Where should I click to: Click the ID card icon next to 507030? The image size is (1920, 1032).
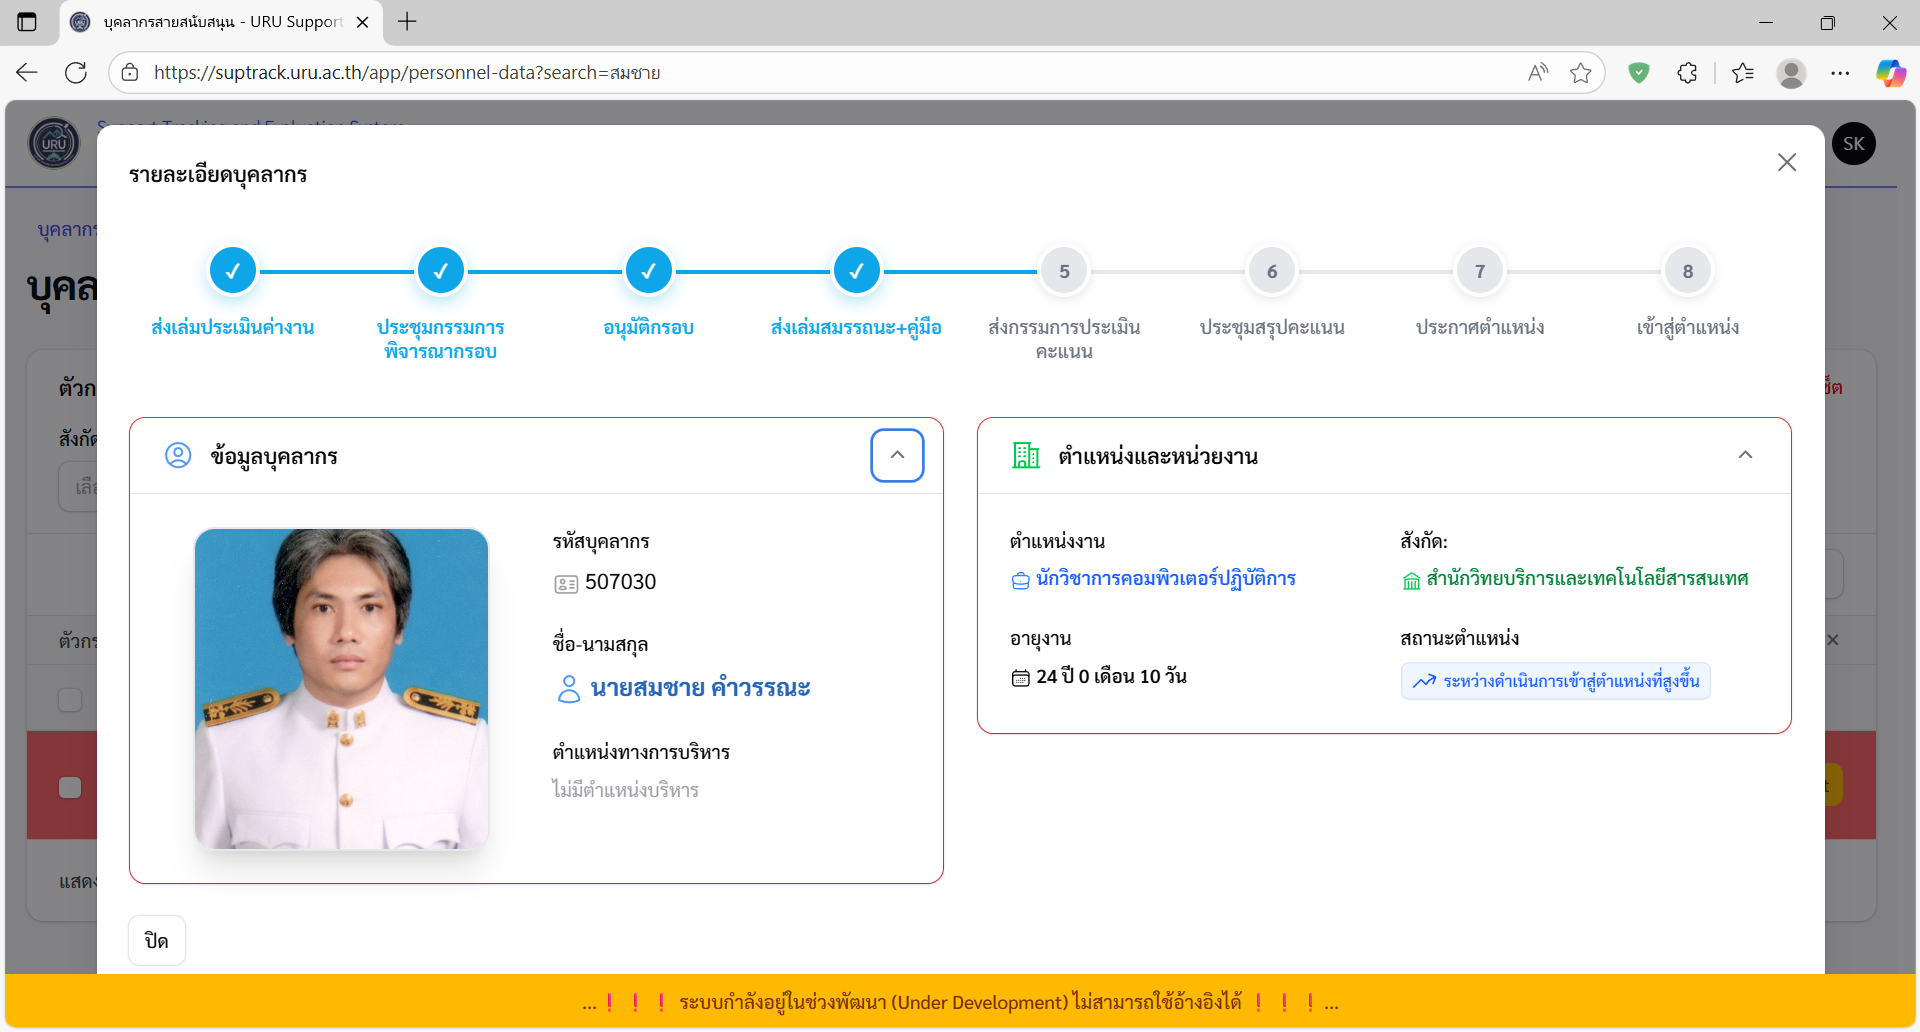click(566, 581)
